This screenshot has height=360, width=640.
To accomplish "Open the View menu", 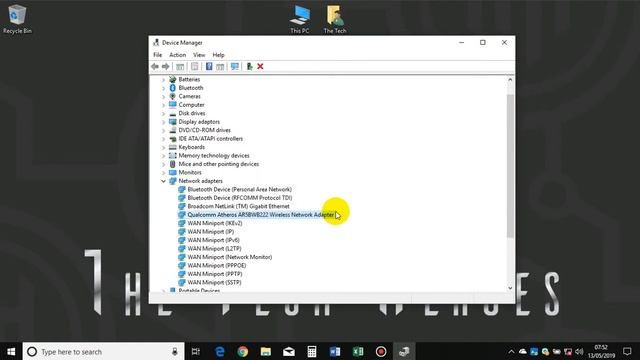I will click(x=199, y=55).
